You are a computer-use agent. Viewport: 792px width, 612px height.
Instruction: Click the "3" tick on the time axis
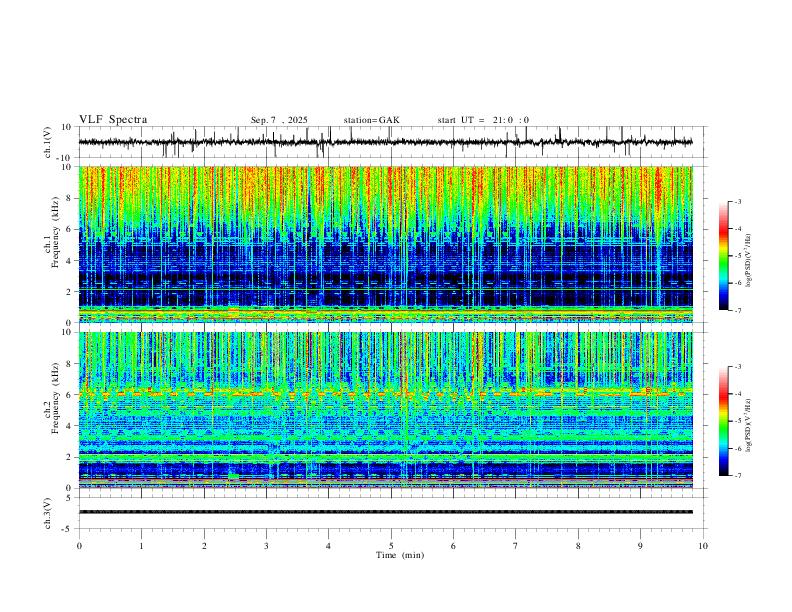tap(266, 546)
